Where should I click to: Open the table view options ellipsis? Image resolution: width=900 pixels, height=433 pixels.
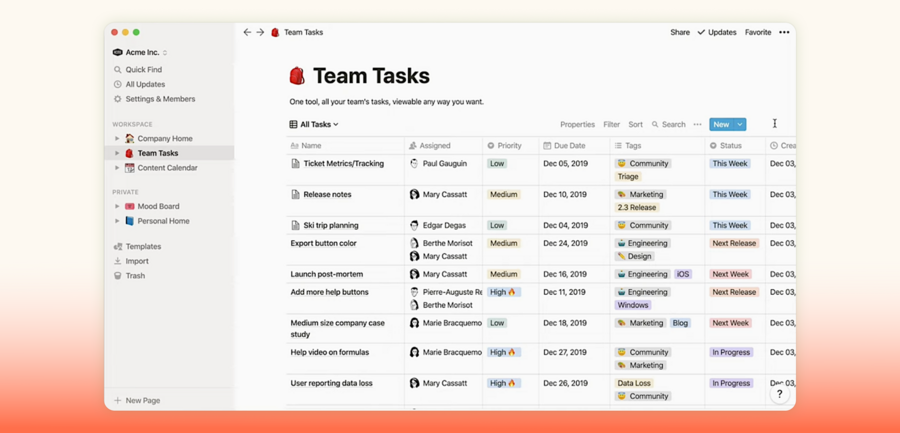[697, 125]
